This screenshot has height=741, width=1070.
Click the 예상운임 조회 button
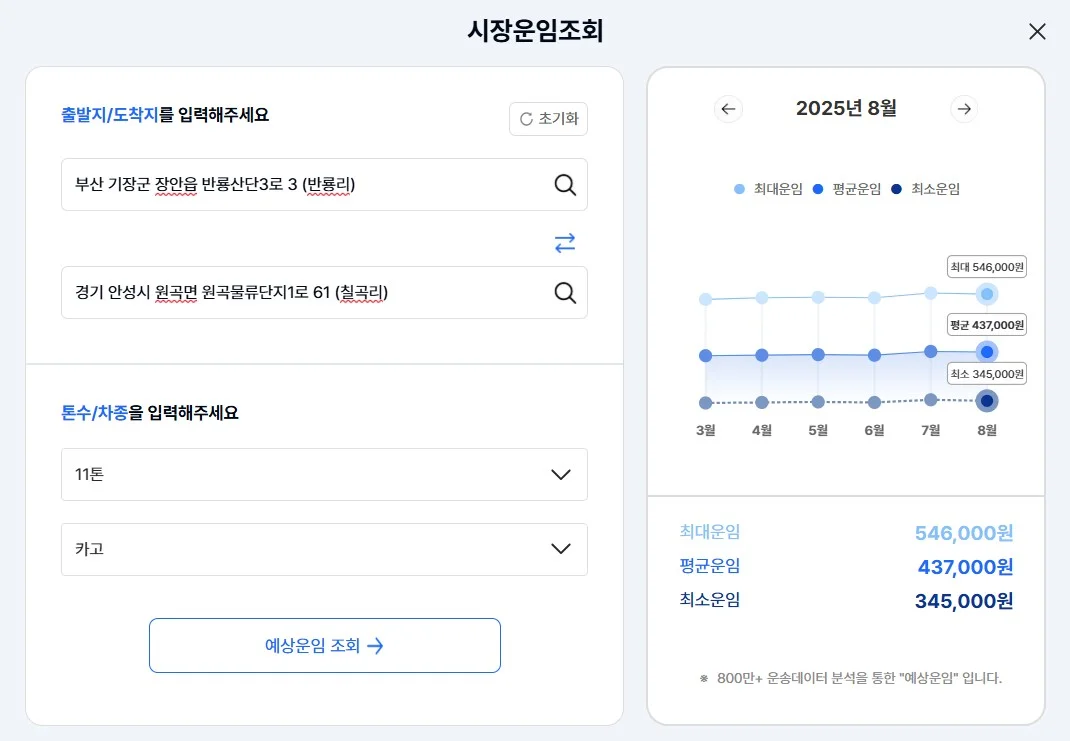click(324, 646)
